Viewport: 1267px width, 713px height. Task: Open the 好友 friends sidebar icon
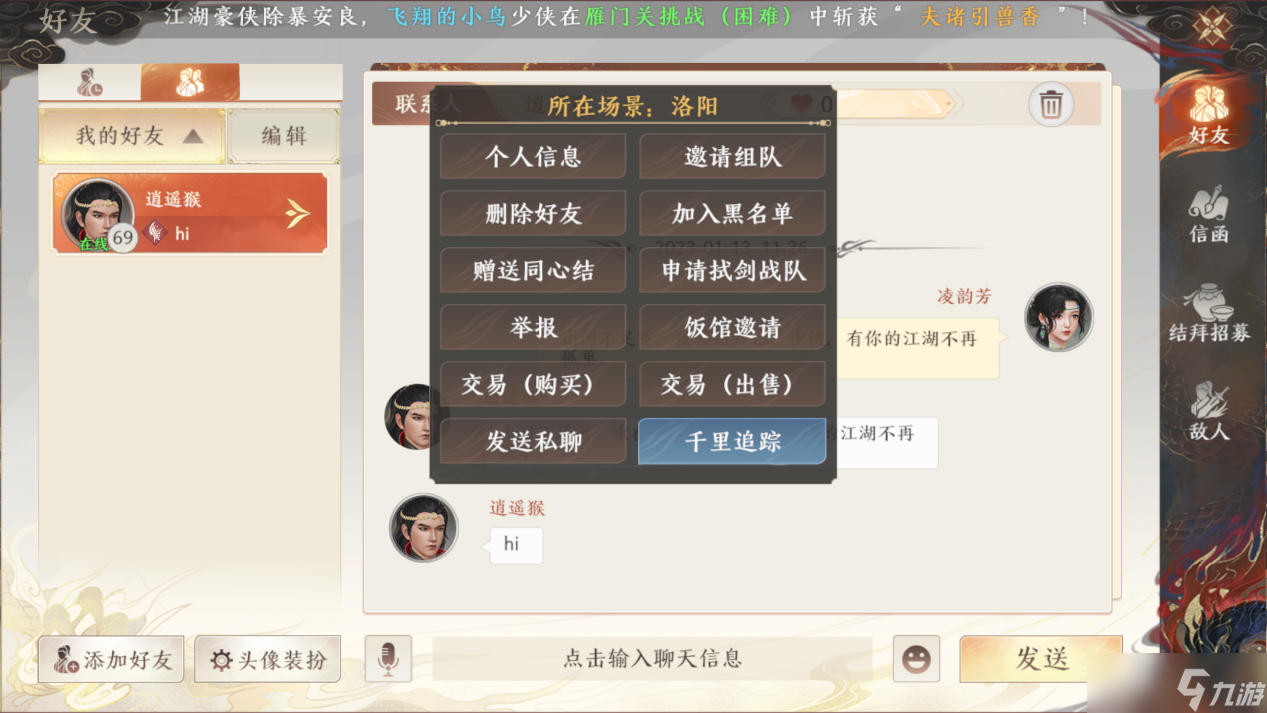[x=1209, y=112]
